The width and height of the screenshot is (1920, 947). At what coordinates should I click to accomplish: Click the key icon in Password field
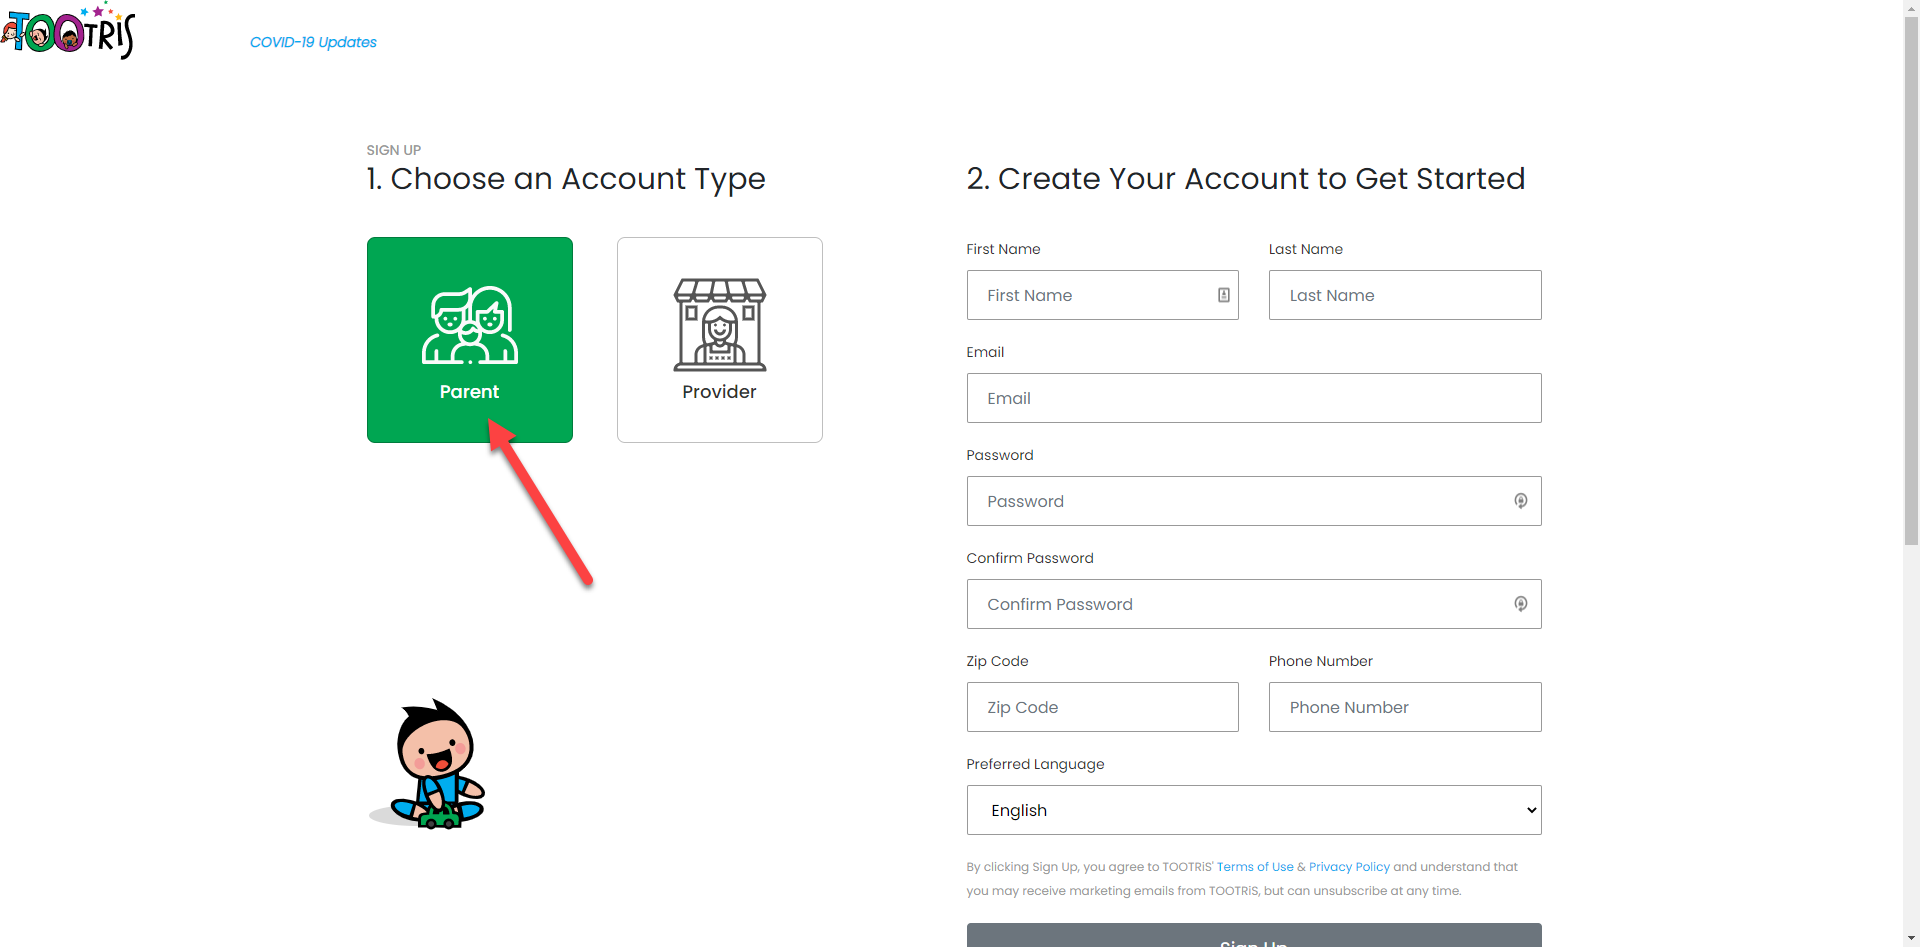[x=1520, y=501]
